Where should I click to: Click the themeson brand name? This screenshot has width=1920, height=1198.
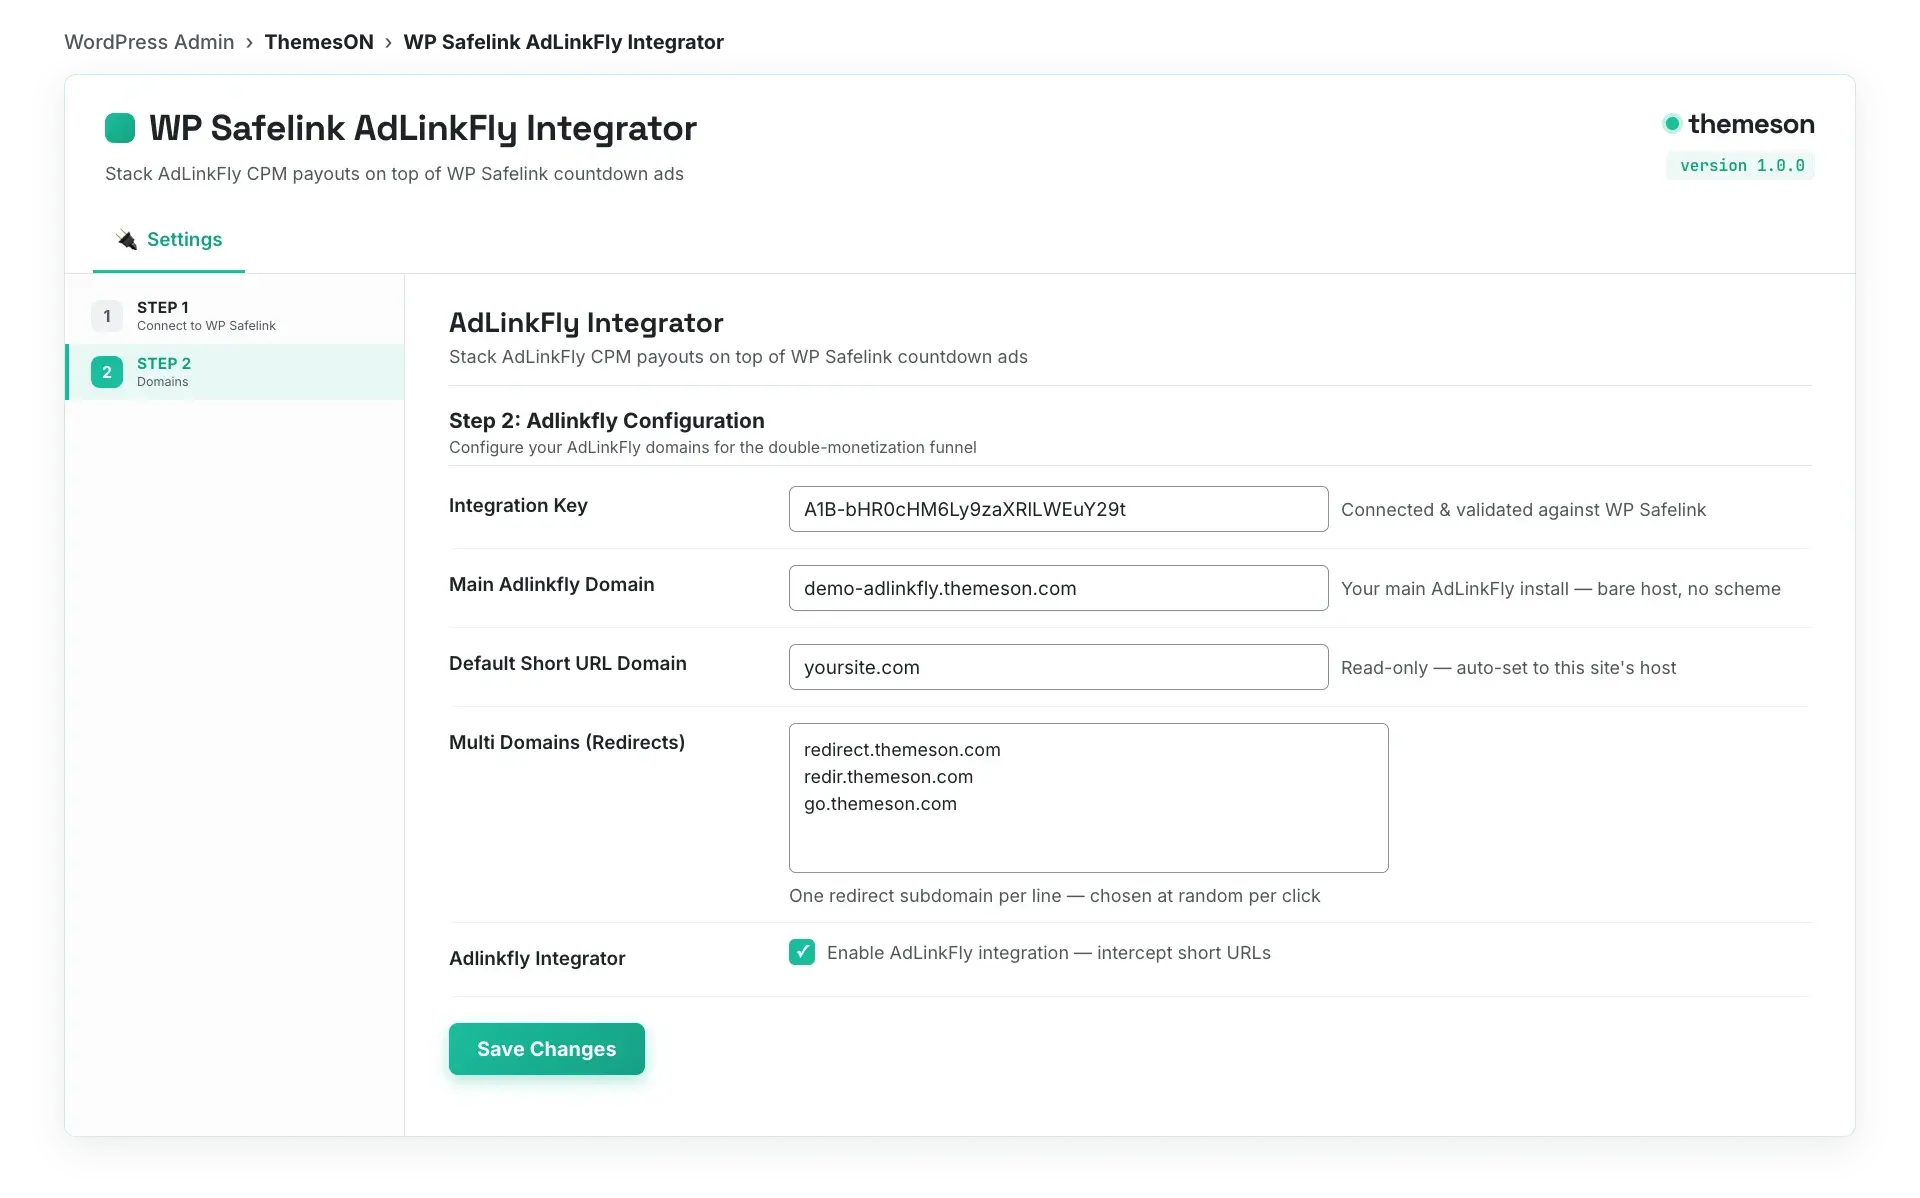(x=1752, y=124)
